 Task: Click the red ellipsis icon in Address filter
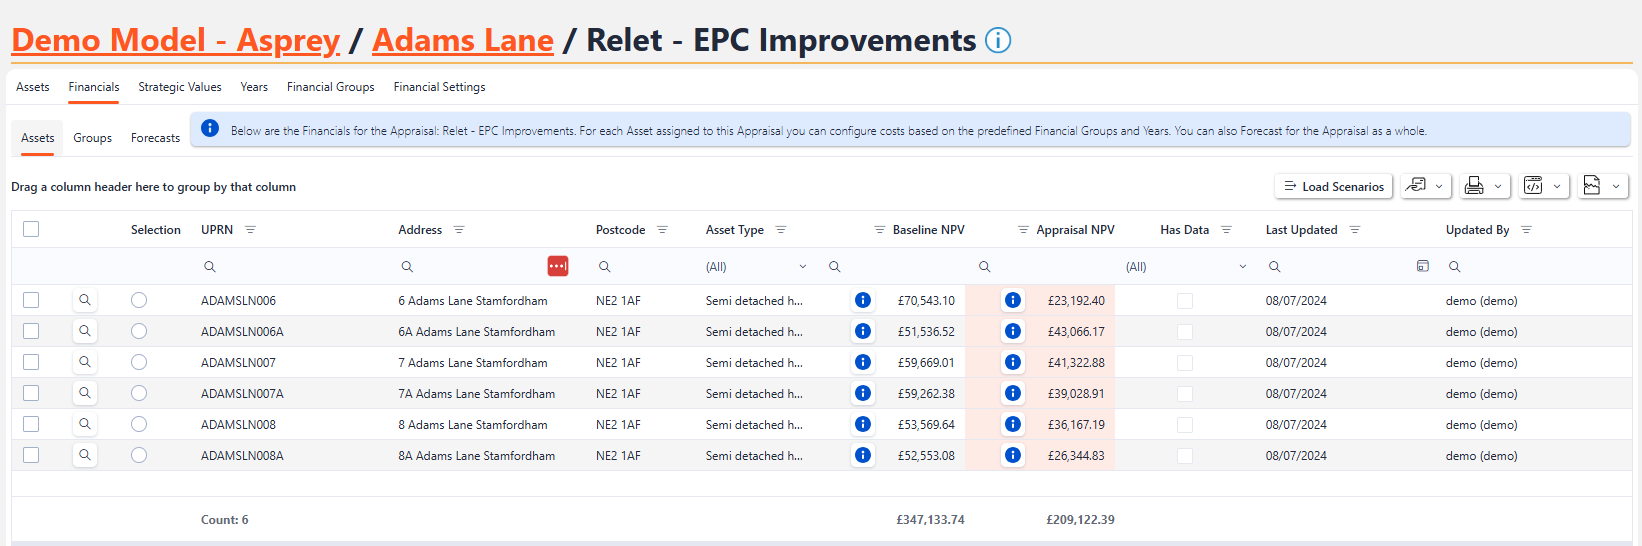558,266
